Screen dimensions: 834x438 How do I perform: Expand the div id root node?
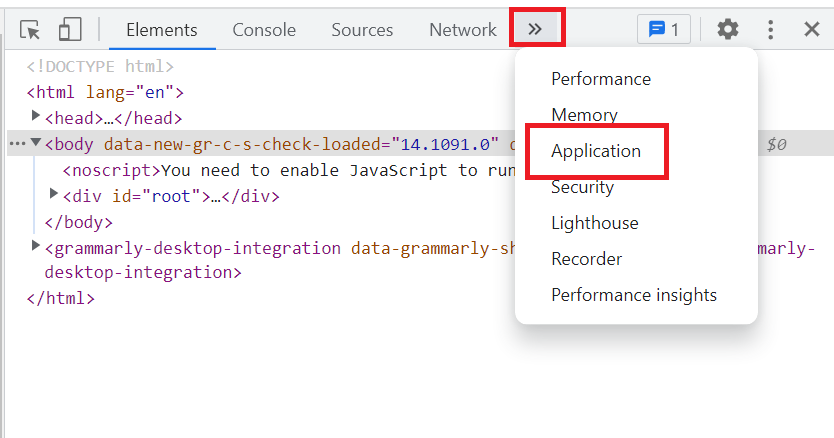(55, 194)
